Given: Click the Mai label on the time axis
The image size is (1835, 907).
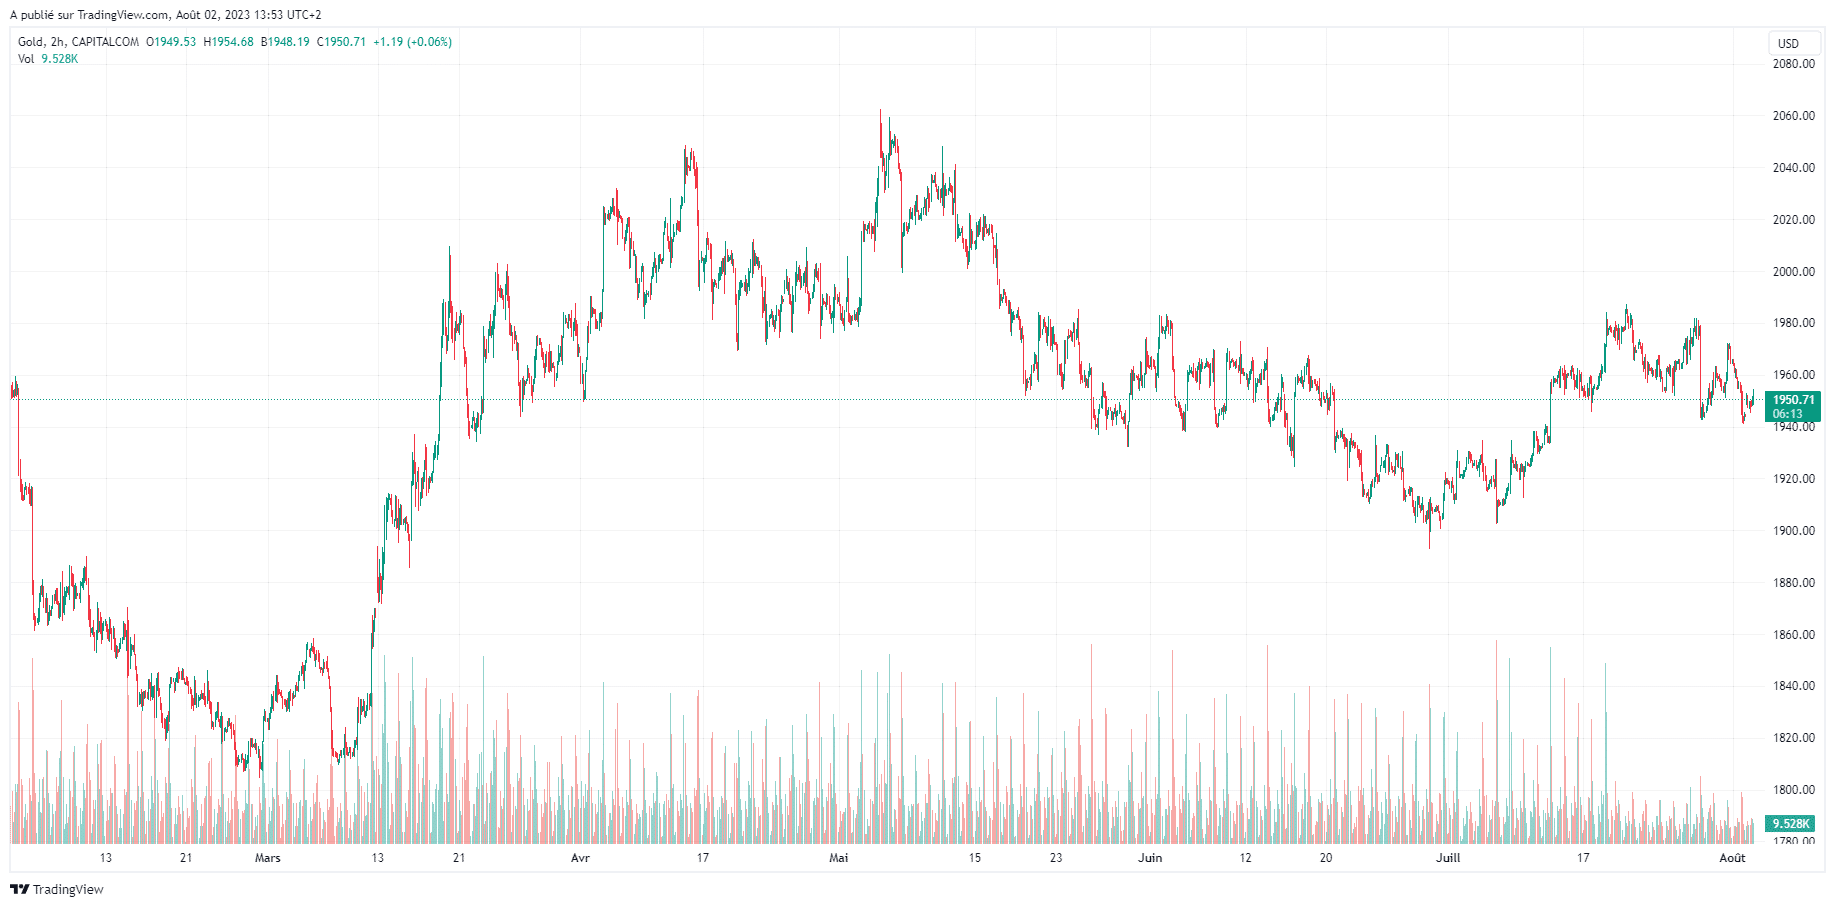Looking at the screenshot, I should [x=839, y=858].
